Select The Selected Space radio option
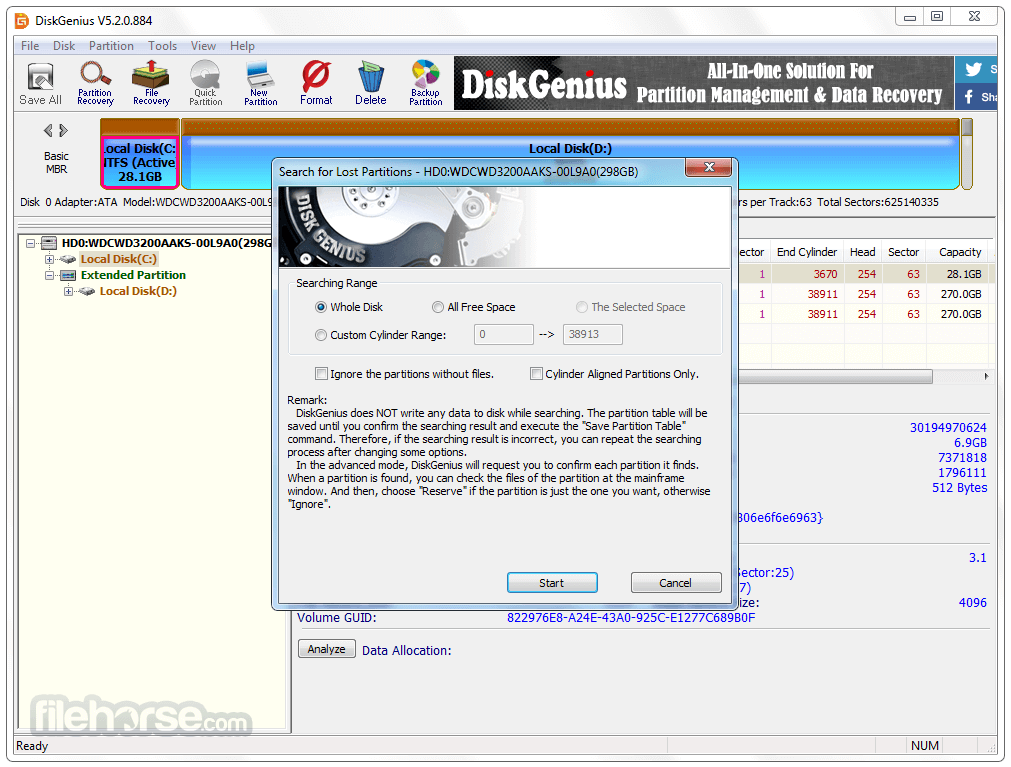The height and width of the screenshot is (767, 1011). pyautogui.click(x=582, y=307)
